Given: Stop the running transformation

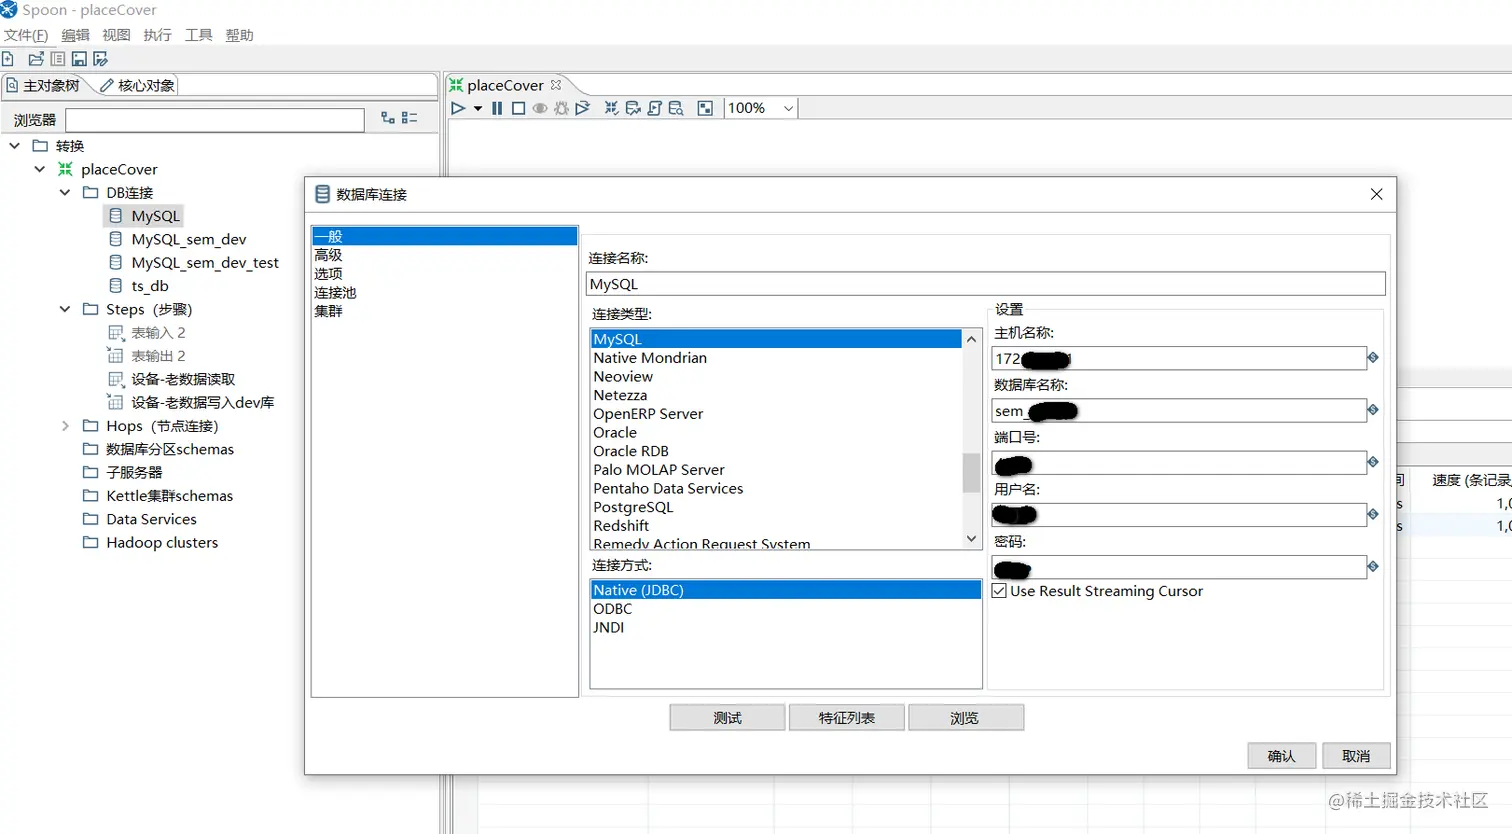Looking at the screenshot, I should [518, 108].
